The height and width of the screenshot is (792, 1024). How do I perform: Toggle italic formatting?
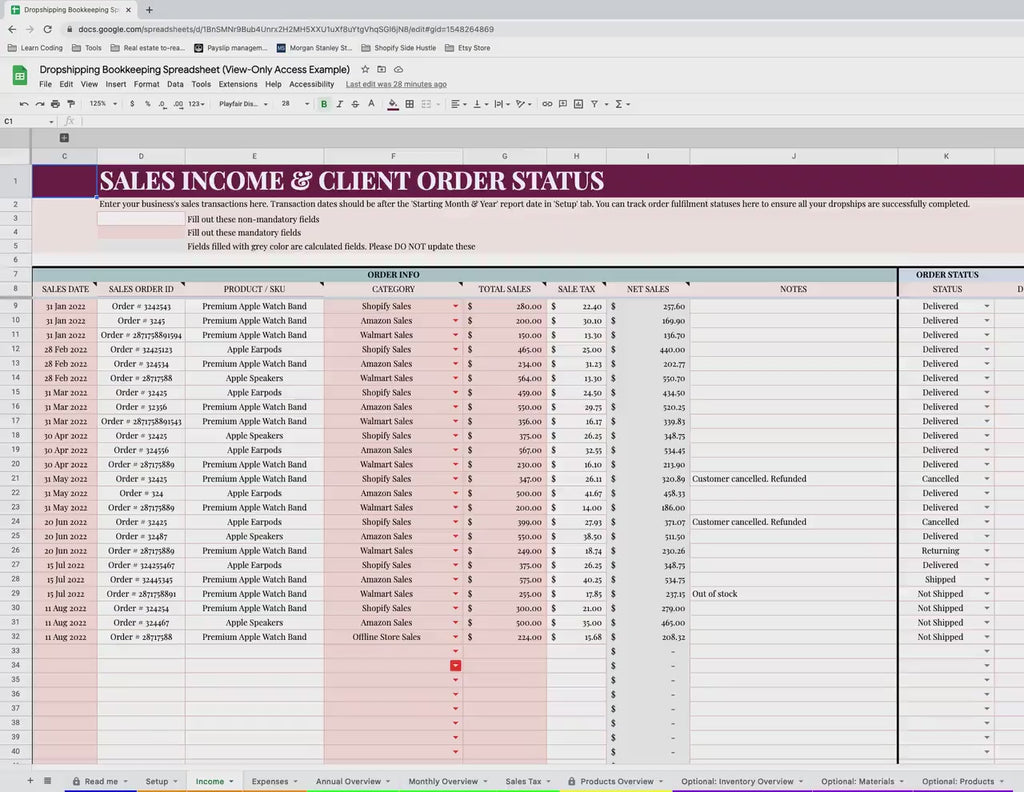coord(339,104)
